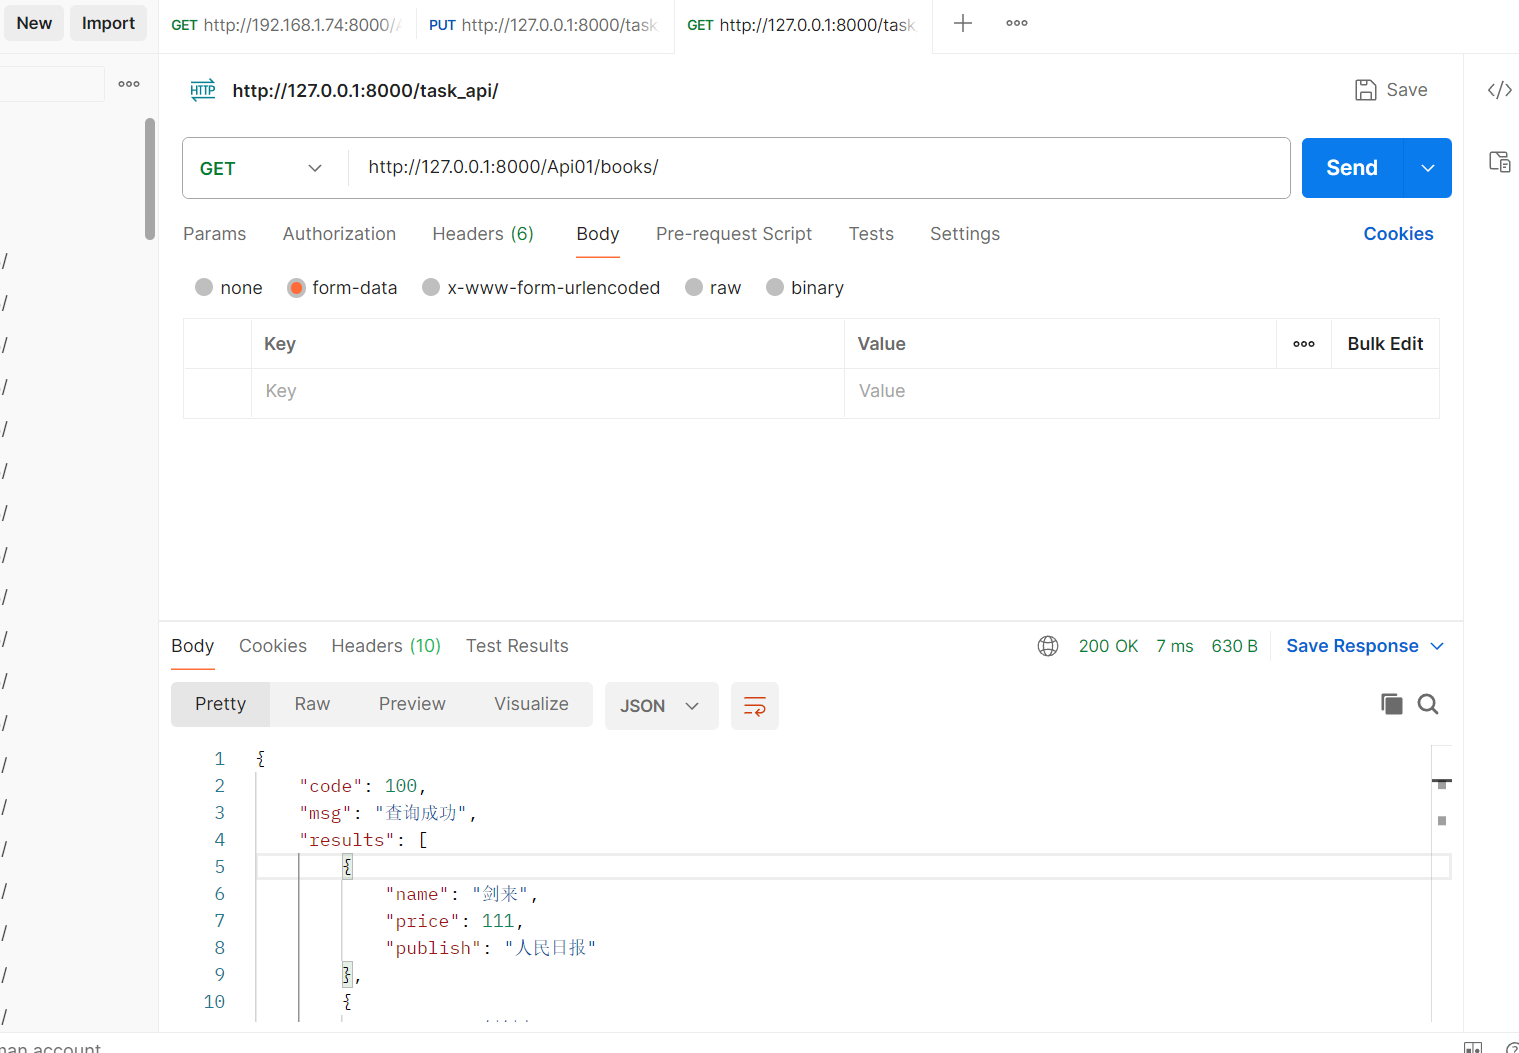This screenshot has height=1053, width=1519.
Task: Select the Pretty response view
Action: [x=220, y=704]
